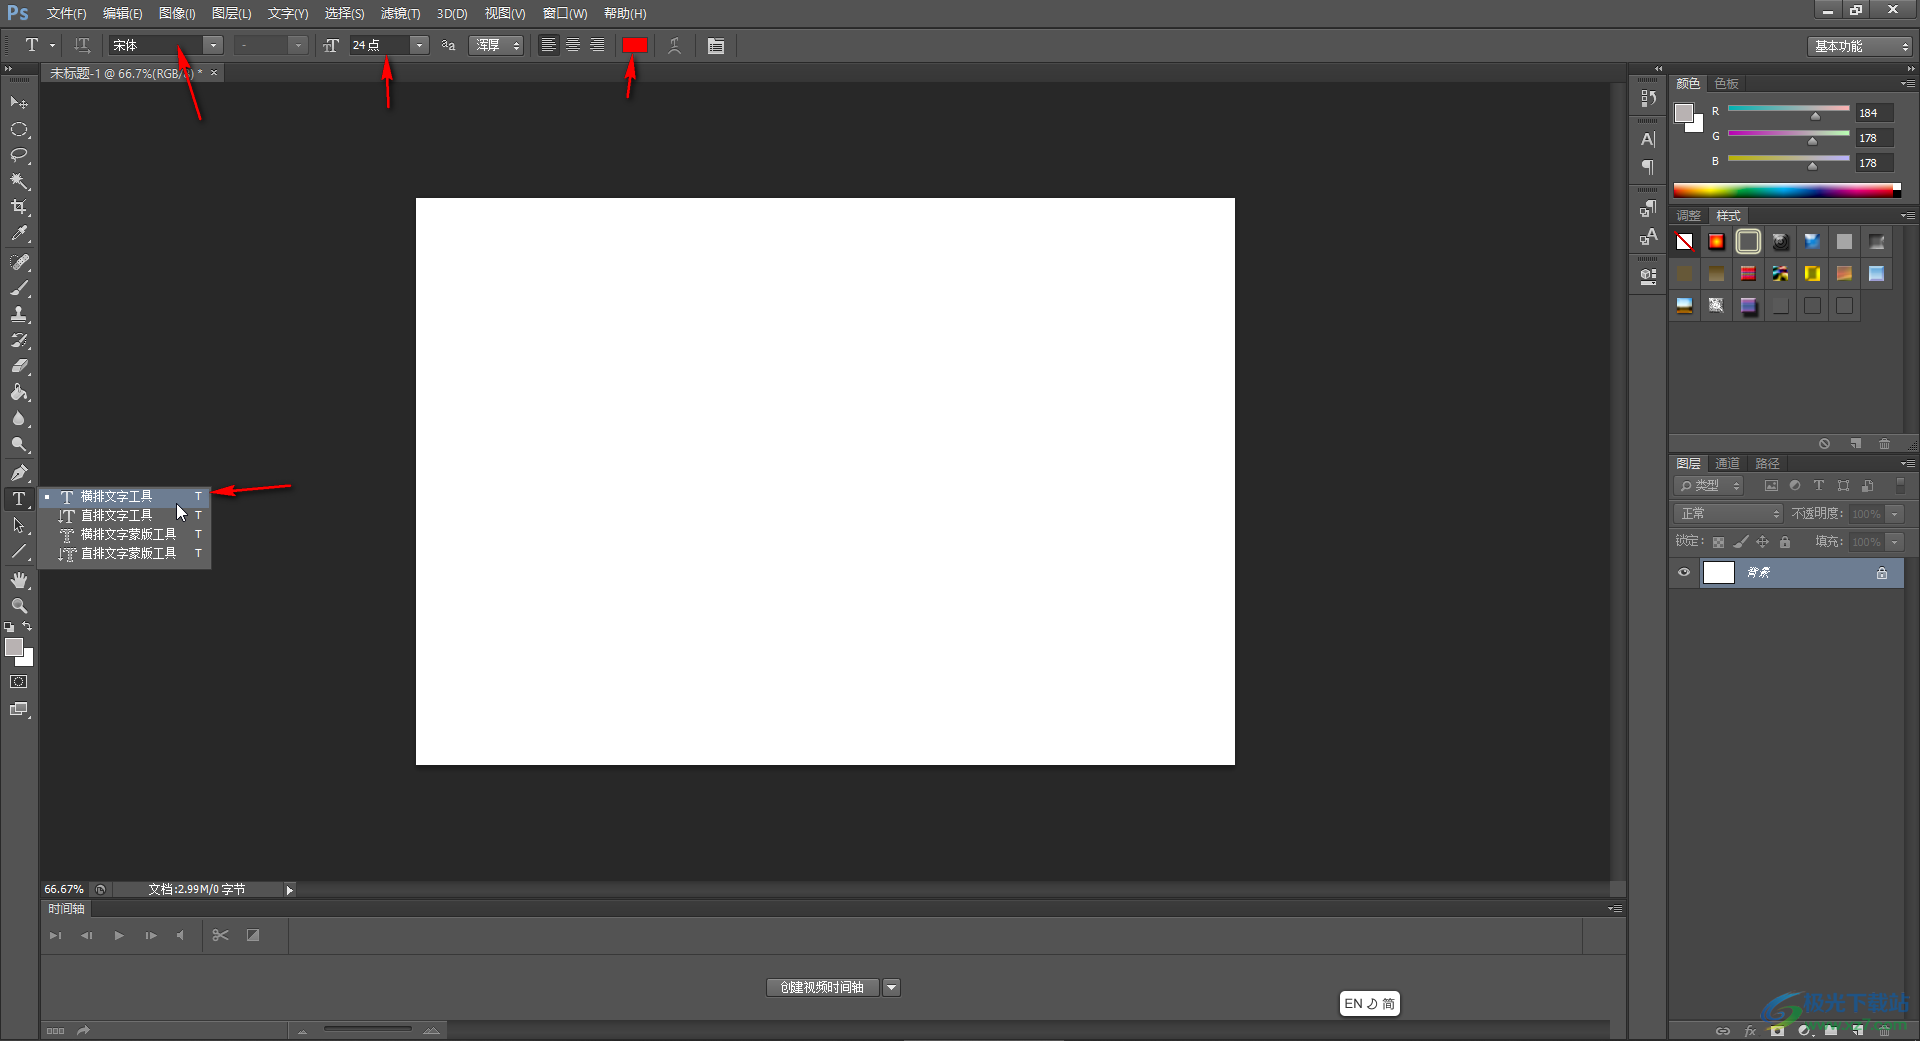Screen dimensions: 1920x1041
Task: Open the Type tool preset picker
Action: [37, 45]
